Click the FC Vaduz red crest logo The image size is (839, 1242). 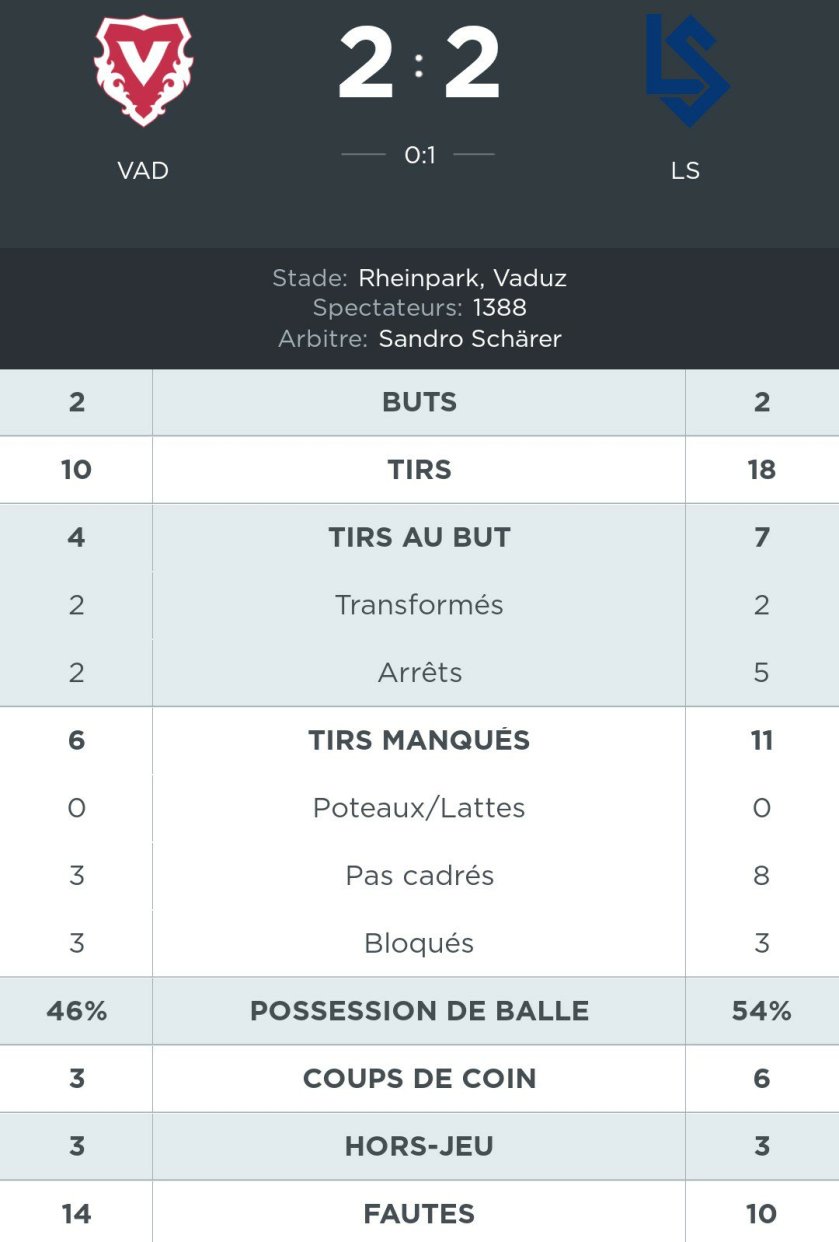click(x=143, y=69)
